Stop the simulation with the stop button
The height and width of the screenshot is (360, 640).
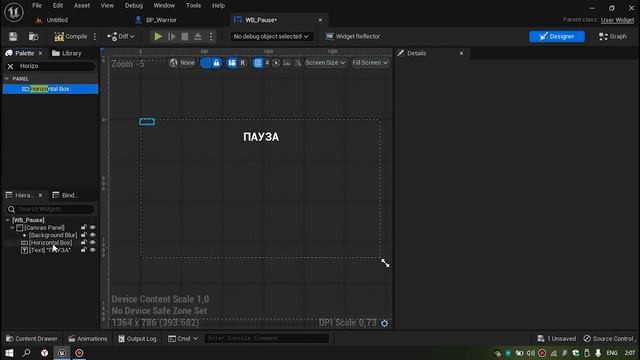(184, 36)
